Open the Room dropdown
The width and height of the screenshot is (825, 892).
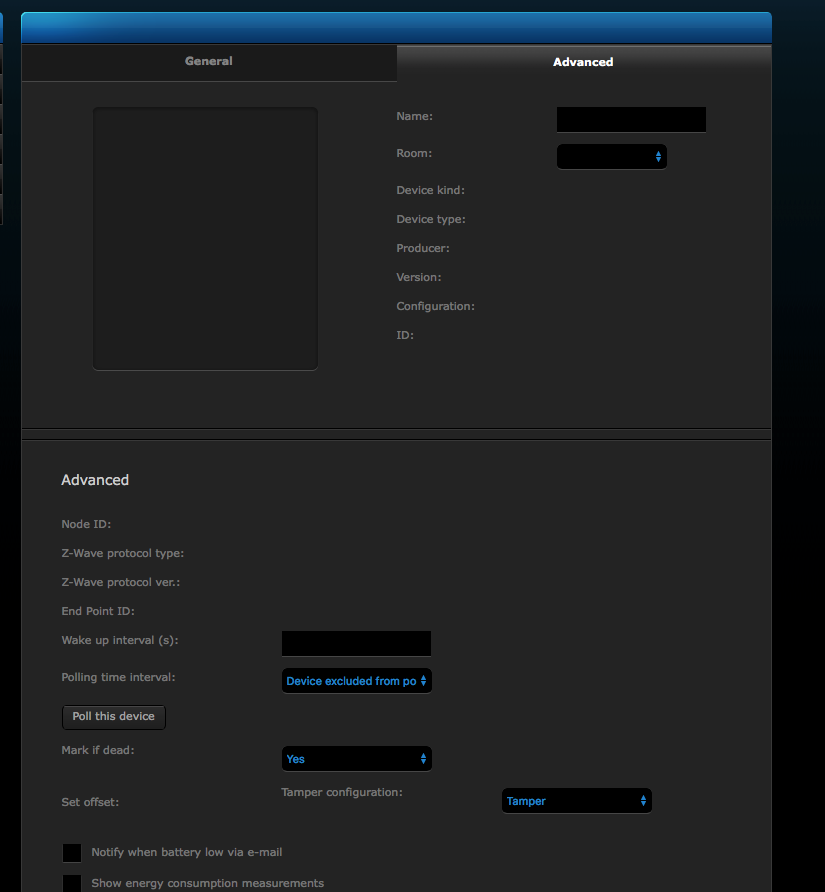(x=611, y=157)
